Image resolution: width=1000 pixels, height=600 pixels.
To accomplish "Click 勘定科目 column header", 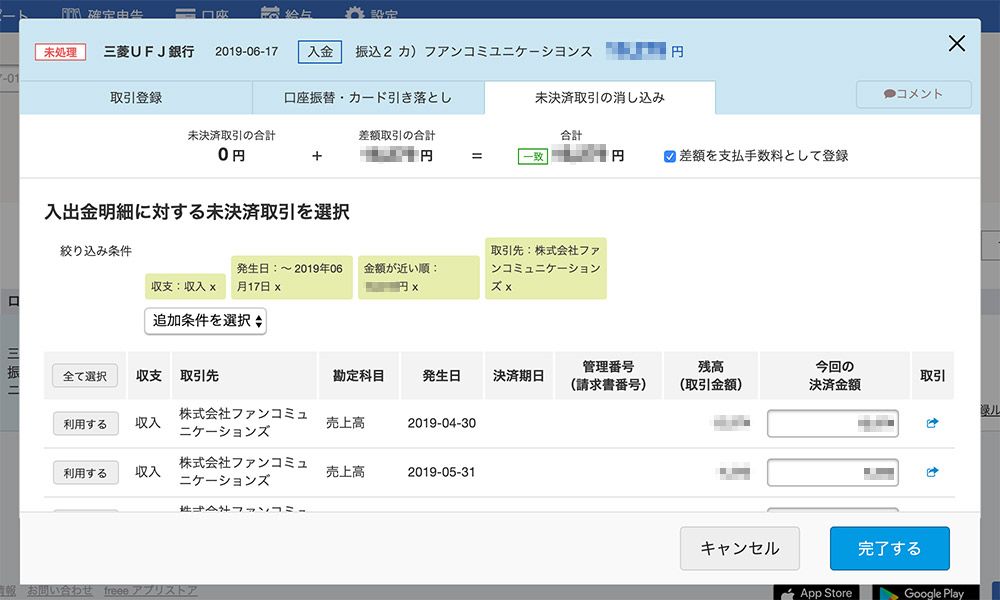I will click(358, 376).
